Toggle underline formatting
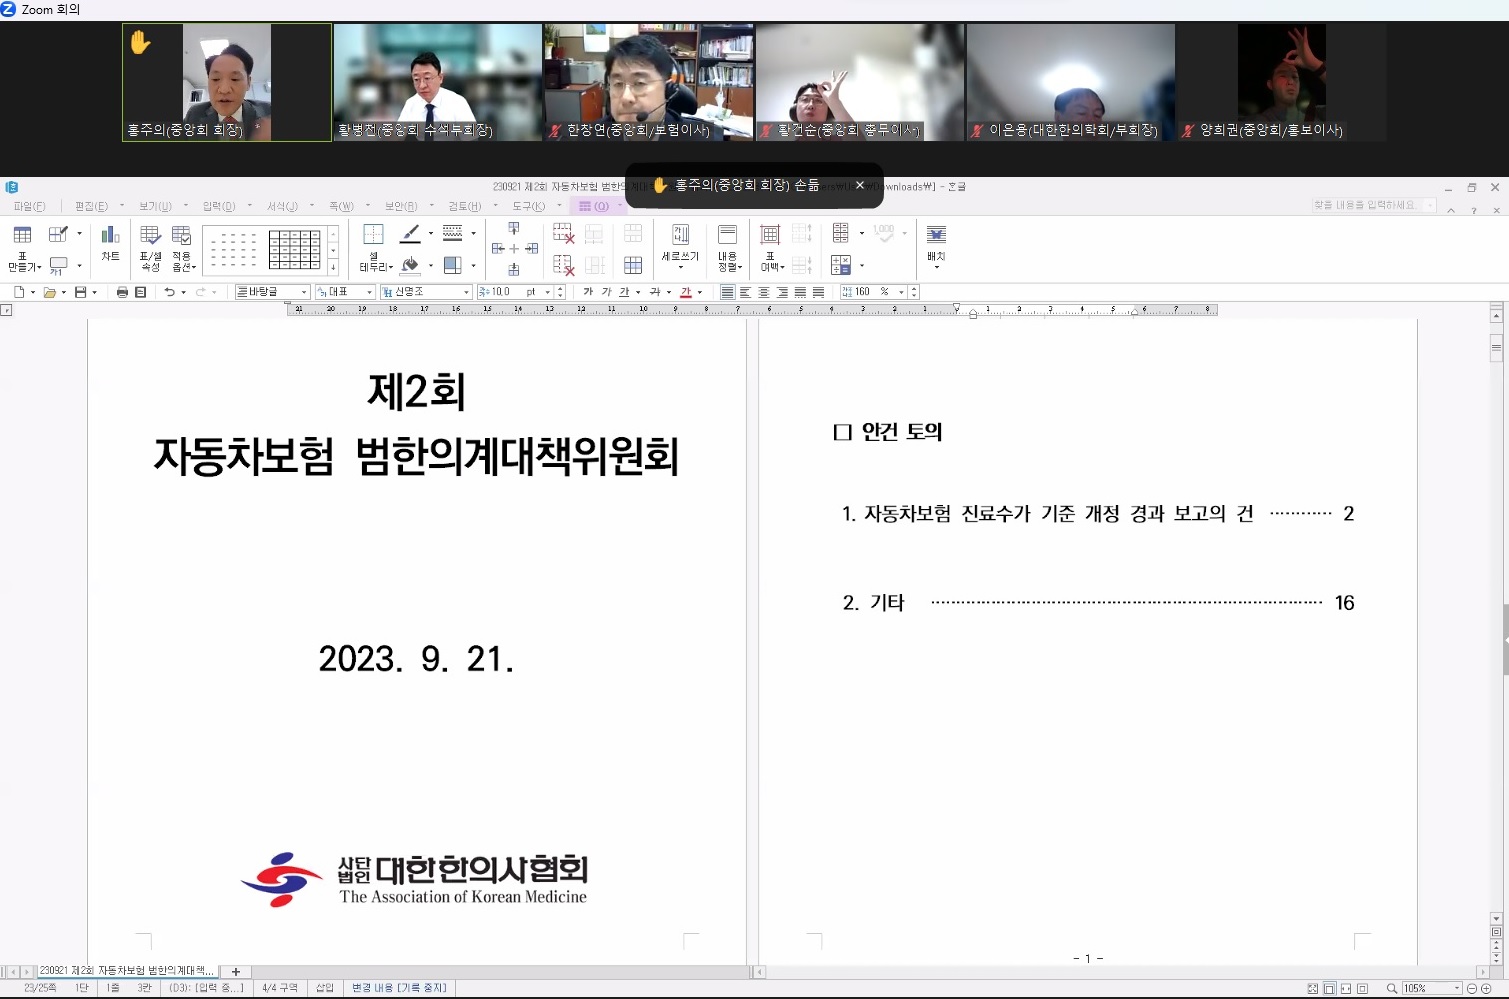The width and height of the screenshot is (1509, 999). tap(622, 291)
